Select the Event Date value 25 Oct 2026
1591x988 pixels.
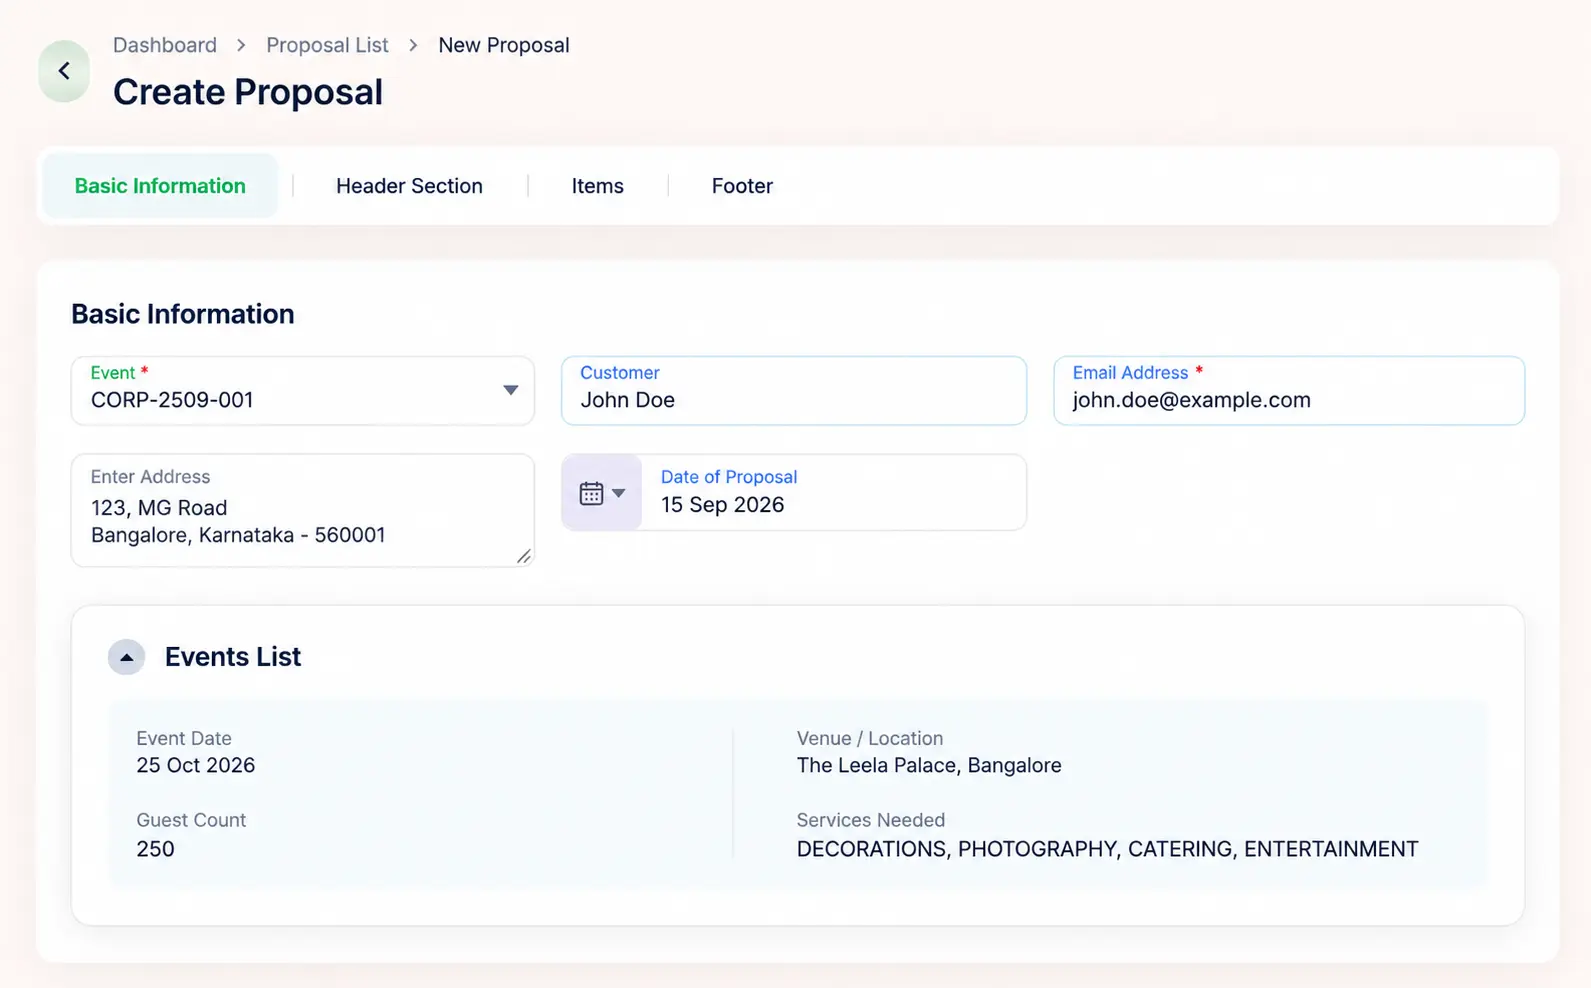(196, 766)
